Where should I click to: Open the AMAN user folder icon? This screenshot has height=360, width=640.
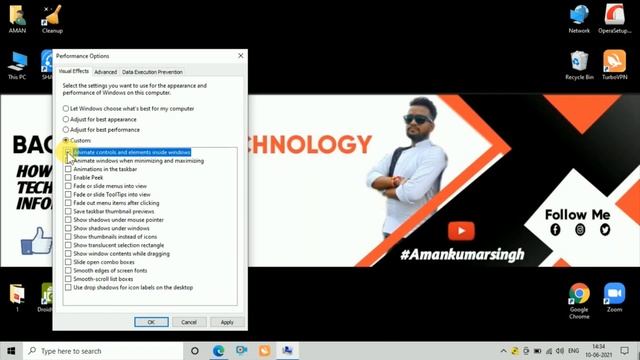18,19
